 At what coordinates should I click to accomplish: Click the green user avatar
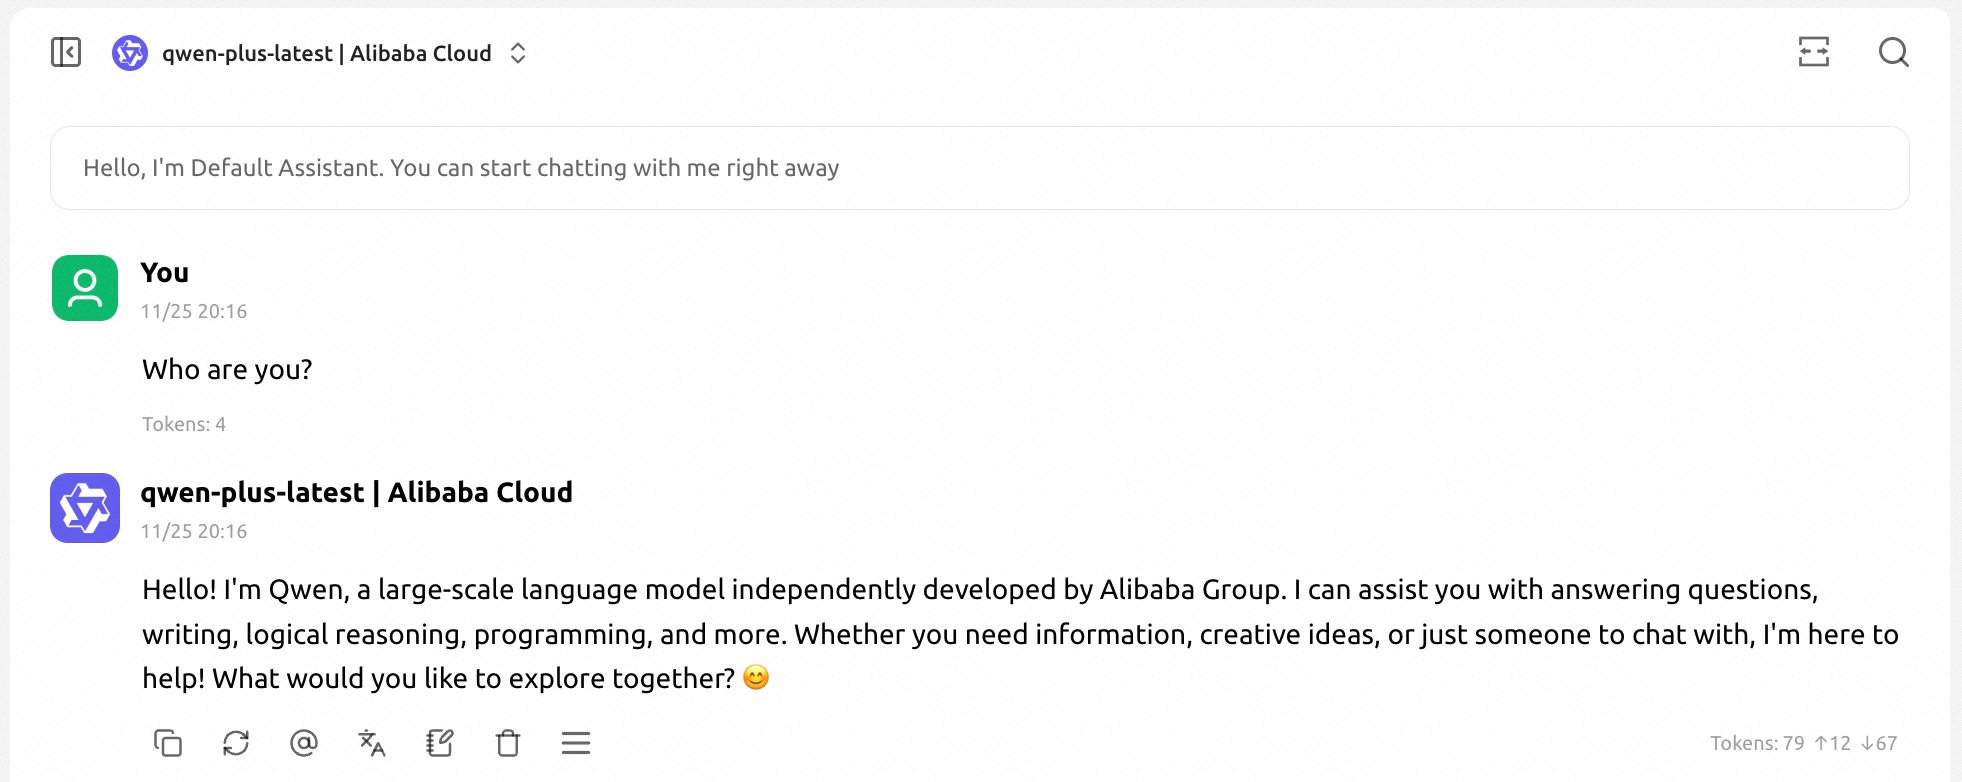(85, 288)
